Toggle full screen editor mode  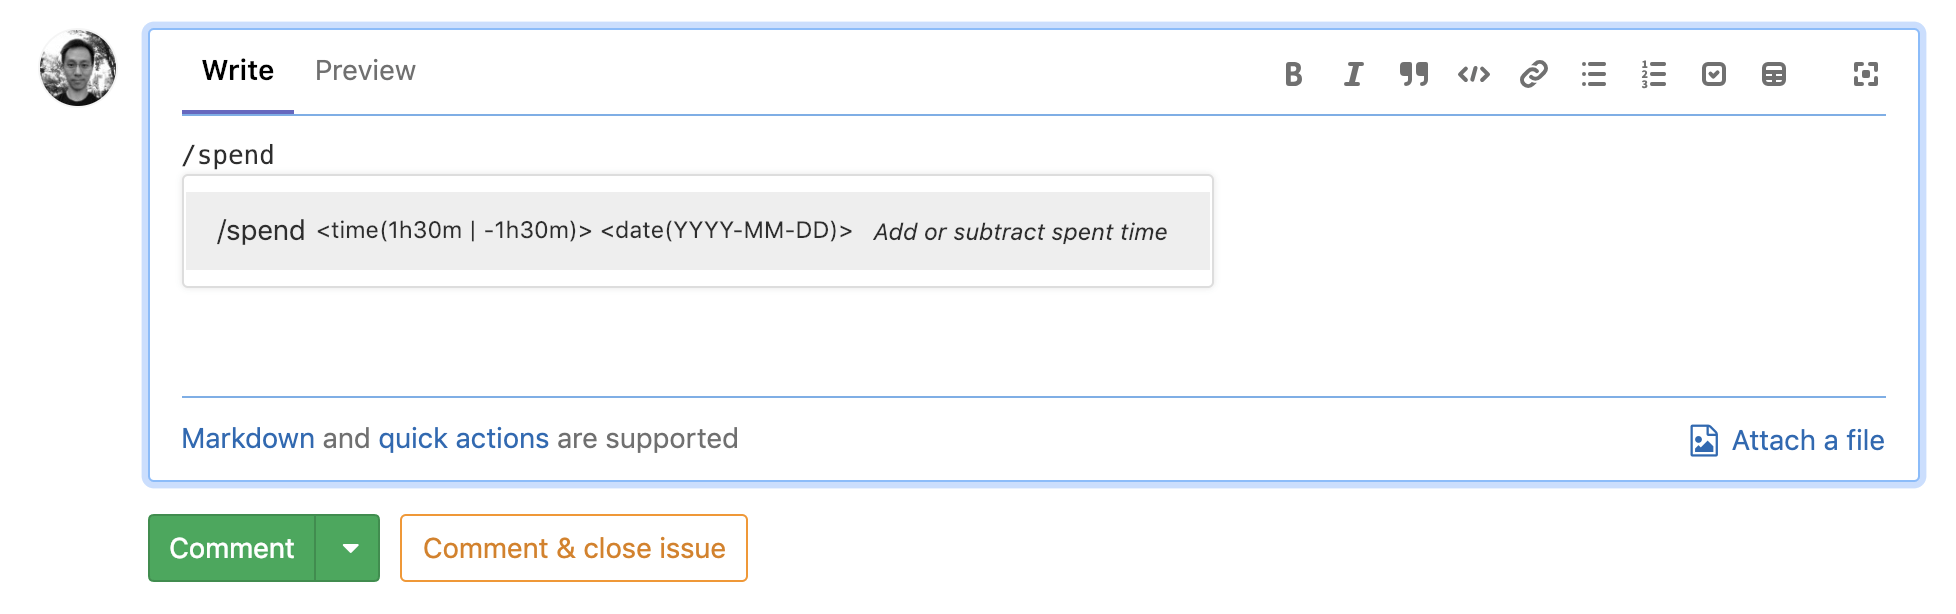coord(1865,74)
